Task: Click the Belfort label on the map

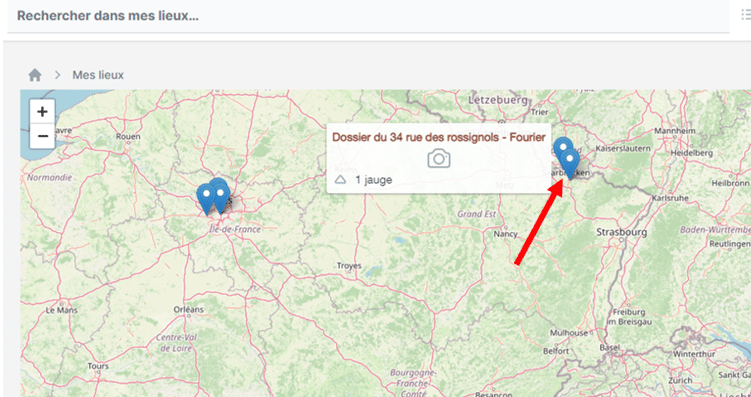Action: pos(556,351)
